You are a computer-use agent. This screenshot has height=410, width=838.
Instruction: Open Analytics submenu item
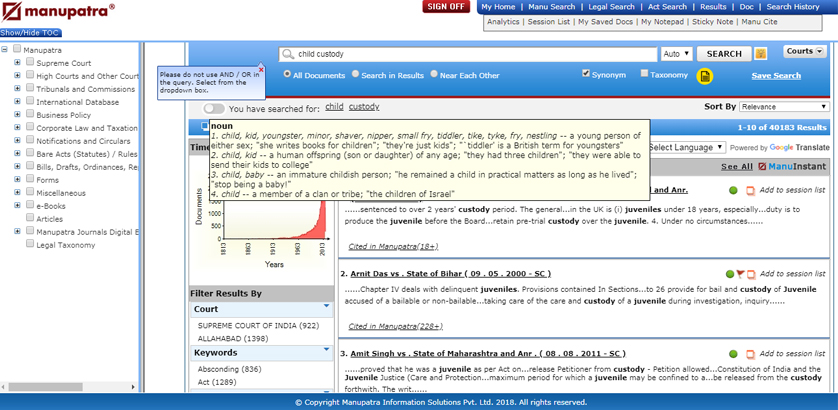[503, 22]
